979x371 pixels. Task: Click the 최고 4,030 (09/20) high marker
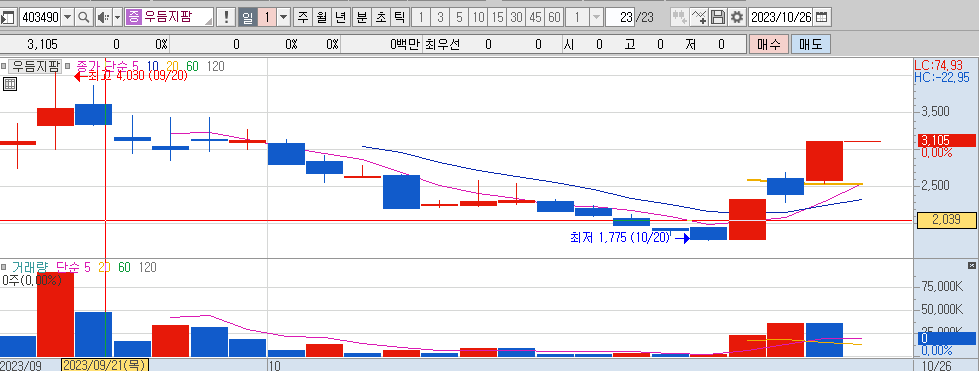click(x=130, y=76)
